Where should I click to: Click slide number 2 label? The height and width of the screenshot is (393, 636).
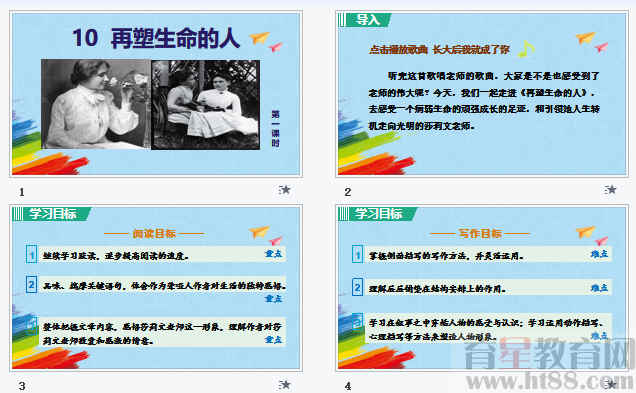[348, 192]
